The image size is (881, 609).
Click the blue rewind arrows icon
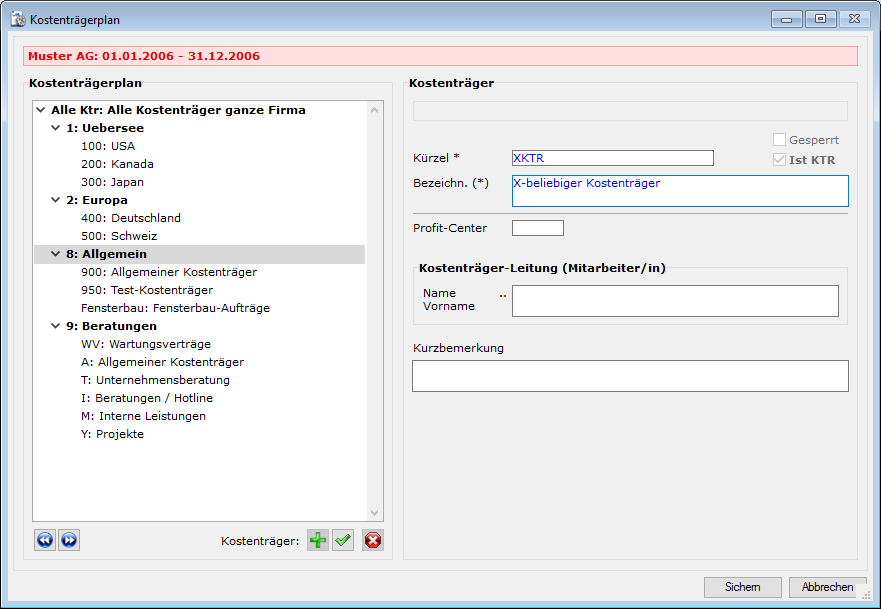(45, 540)
